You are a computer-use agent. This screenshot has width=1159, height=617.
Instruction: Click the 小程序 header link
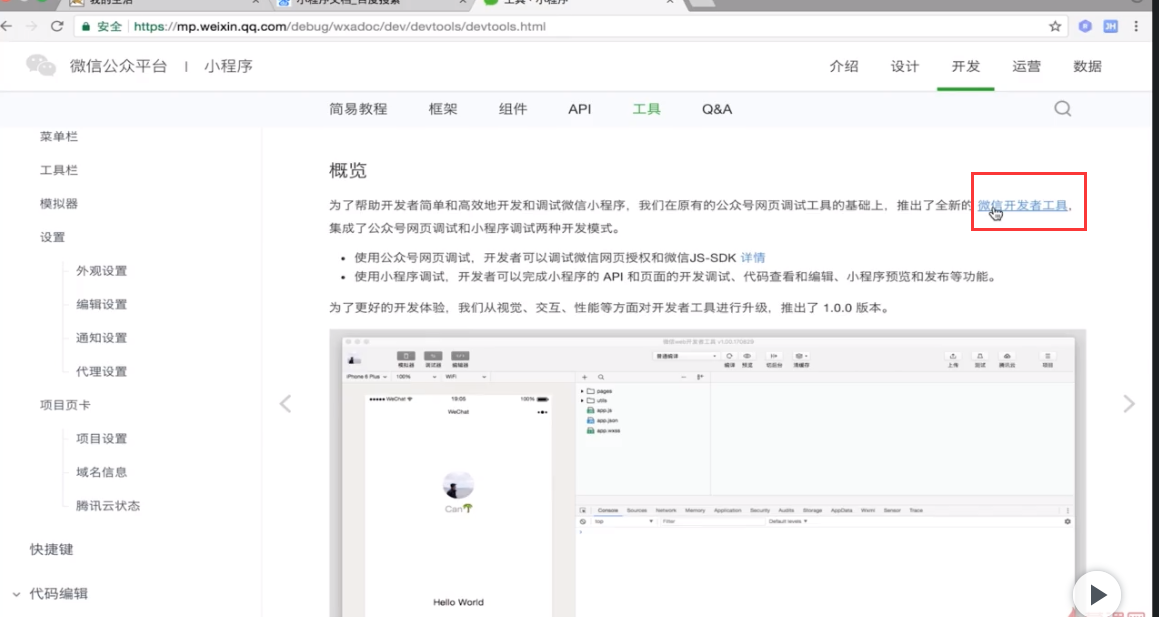tap(229, 67)
